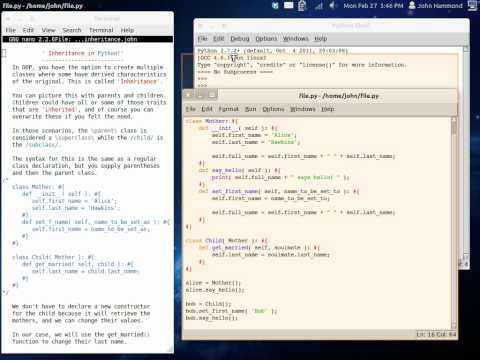This screenshot has height=360, width=480.
Task: Close the file.py editor window
Action: click(x=188, y=96)
